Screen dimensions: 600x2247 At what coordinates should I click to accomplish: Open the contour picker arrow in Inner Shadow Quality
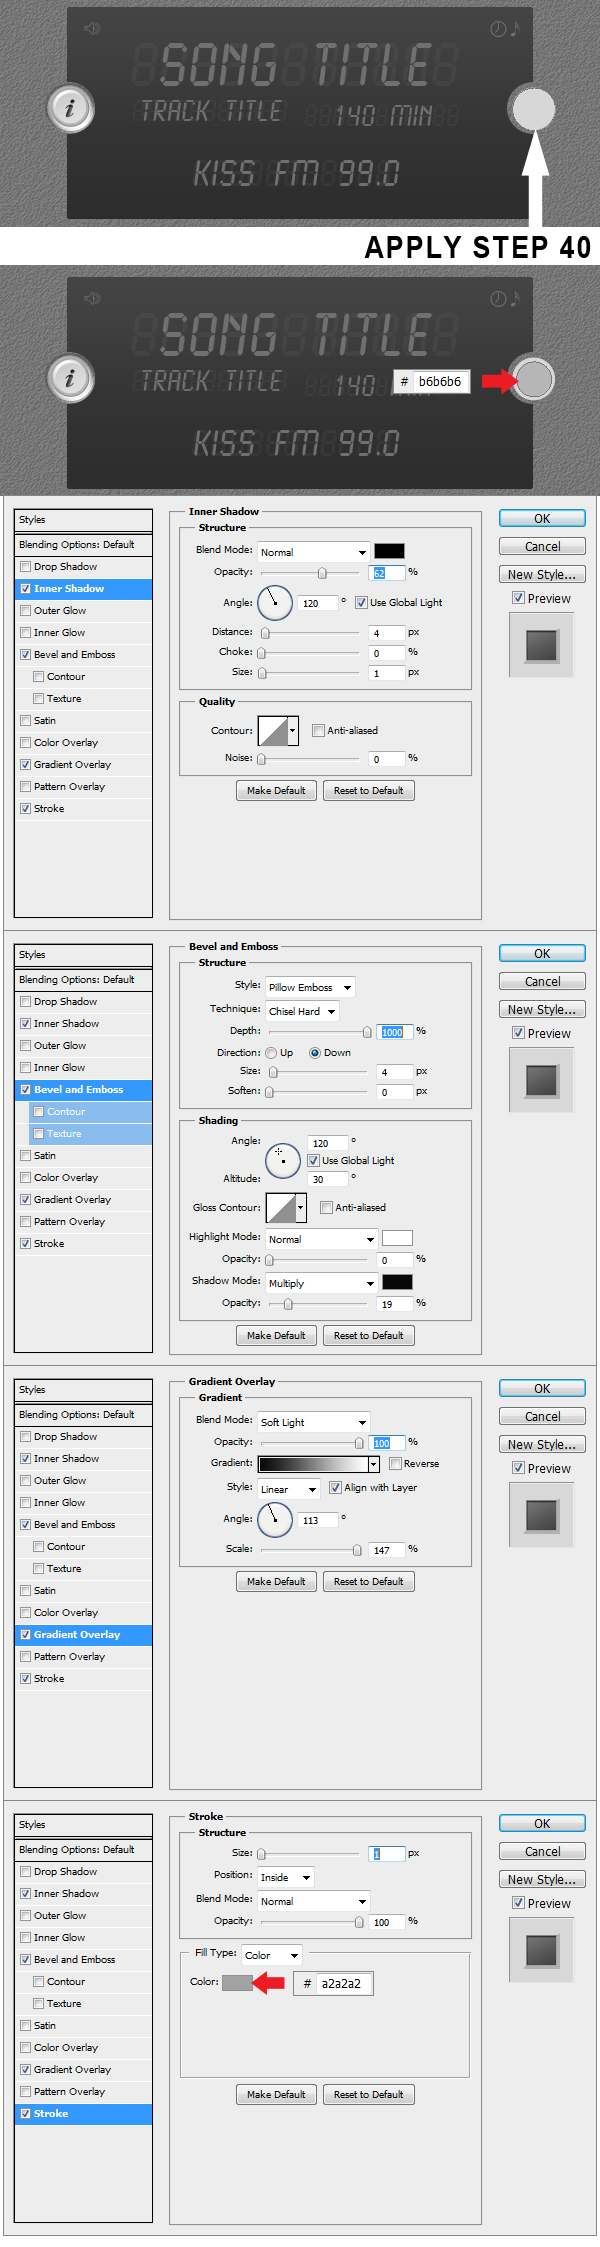293,730
